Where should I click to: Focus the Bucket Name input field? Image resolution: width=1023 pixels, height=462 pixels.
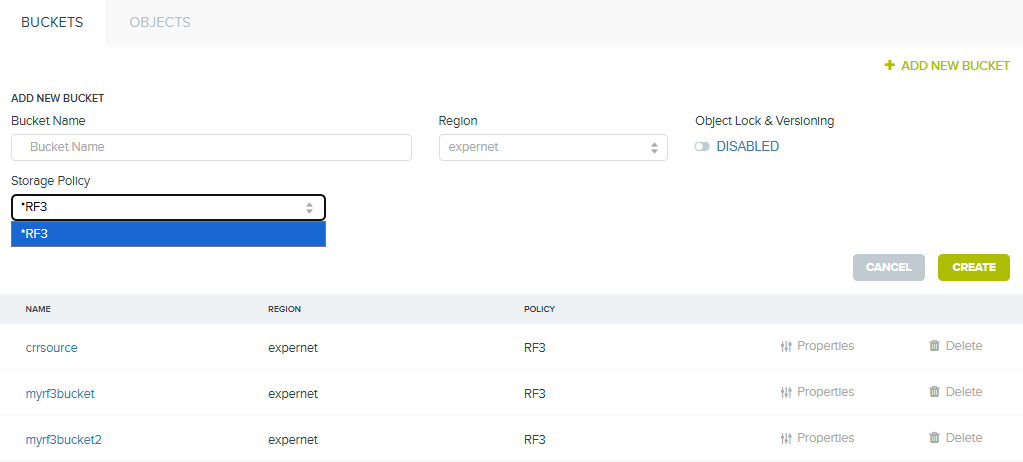pyautogui.click(x=211, y=147)
